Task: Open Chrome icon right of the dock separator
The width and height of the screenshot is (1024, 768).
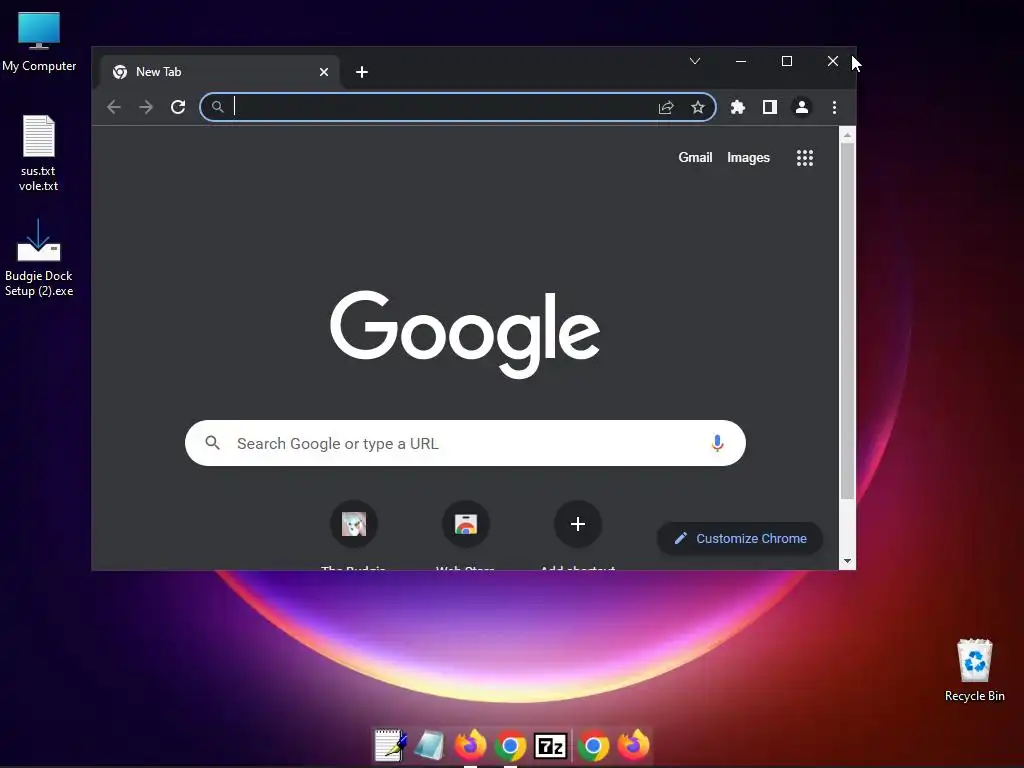Action: pos(593,746)
